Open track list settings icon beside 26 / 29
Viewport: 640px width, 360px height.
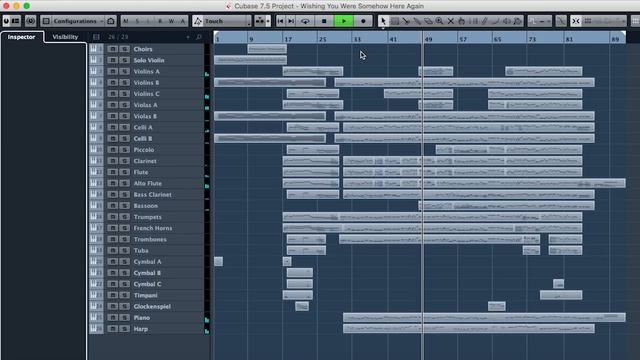pos(96,37)
